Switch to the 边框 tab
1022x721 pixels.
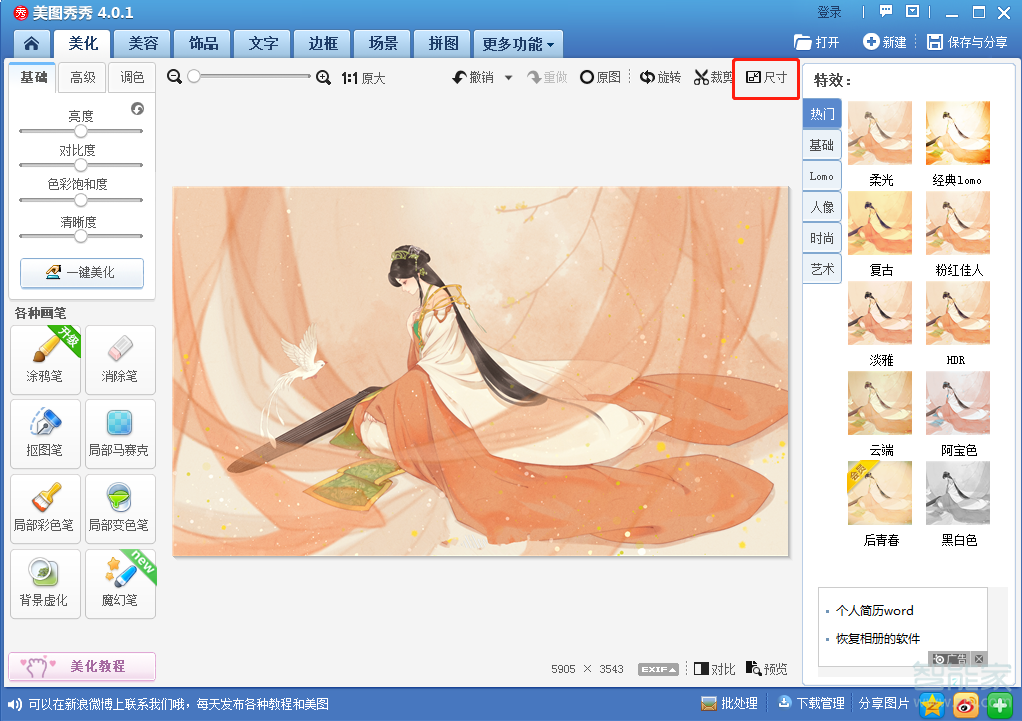323,44
